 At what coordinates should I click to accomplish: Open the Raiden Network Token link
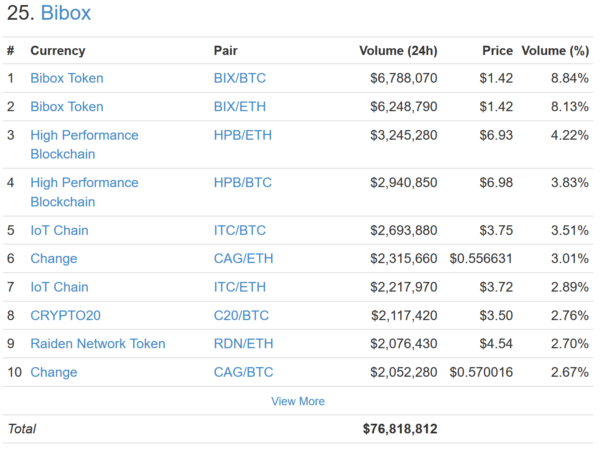pyautogui.click(x=98, y=344)
